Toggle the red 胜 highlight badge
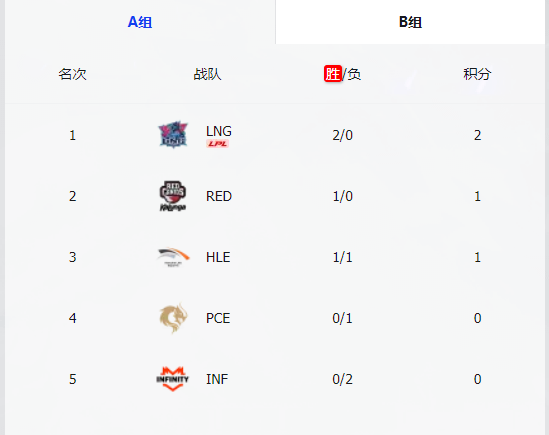 coord(333,74)
